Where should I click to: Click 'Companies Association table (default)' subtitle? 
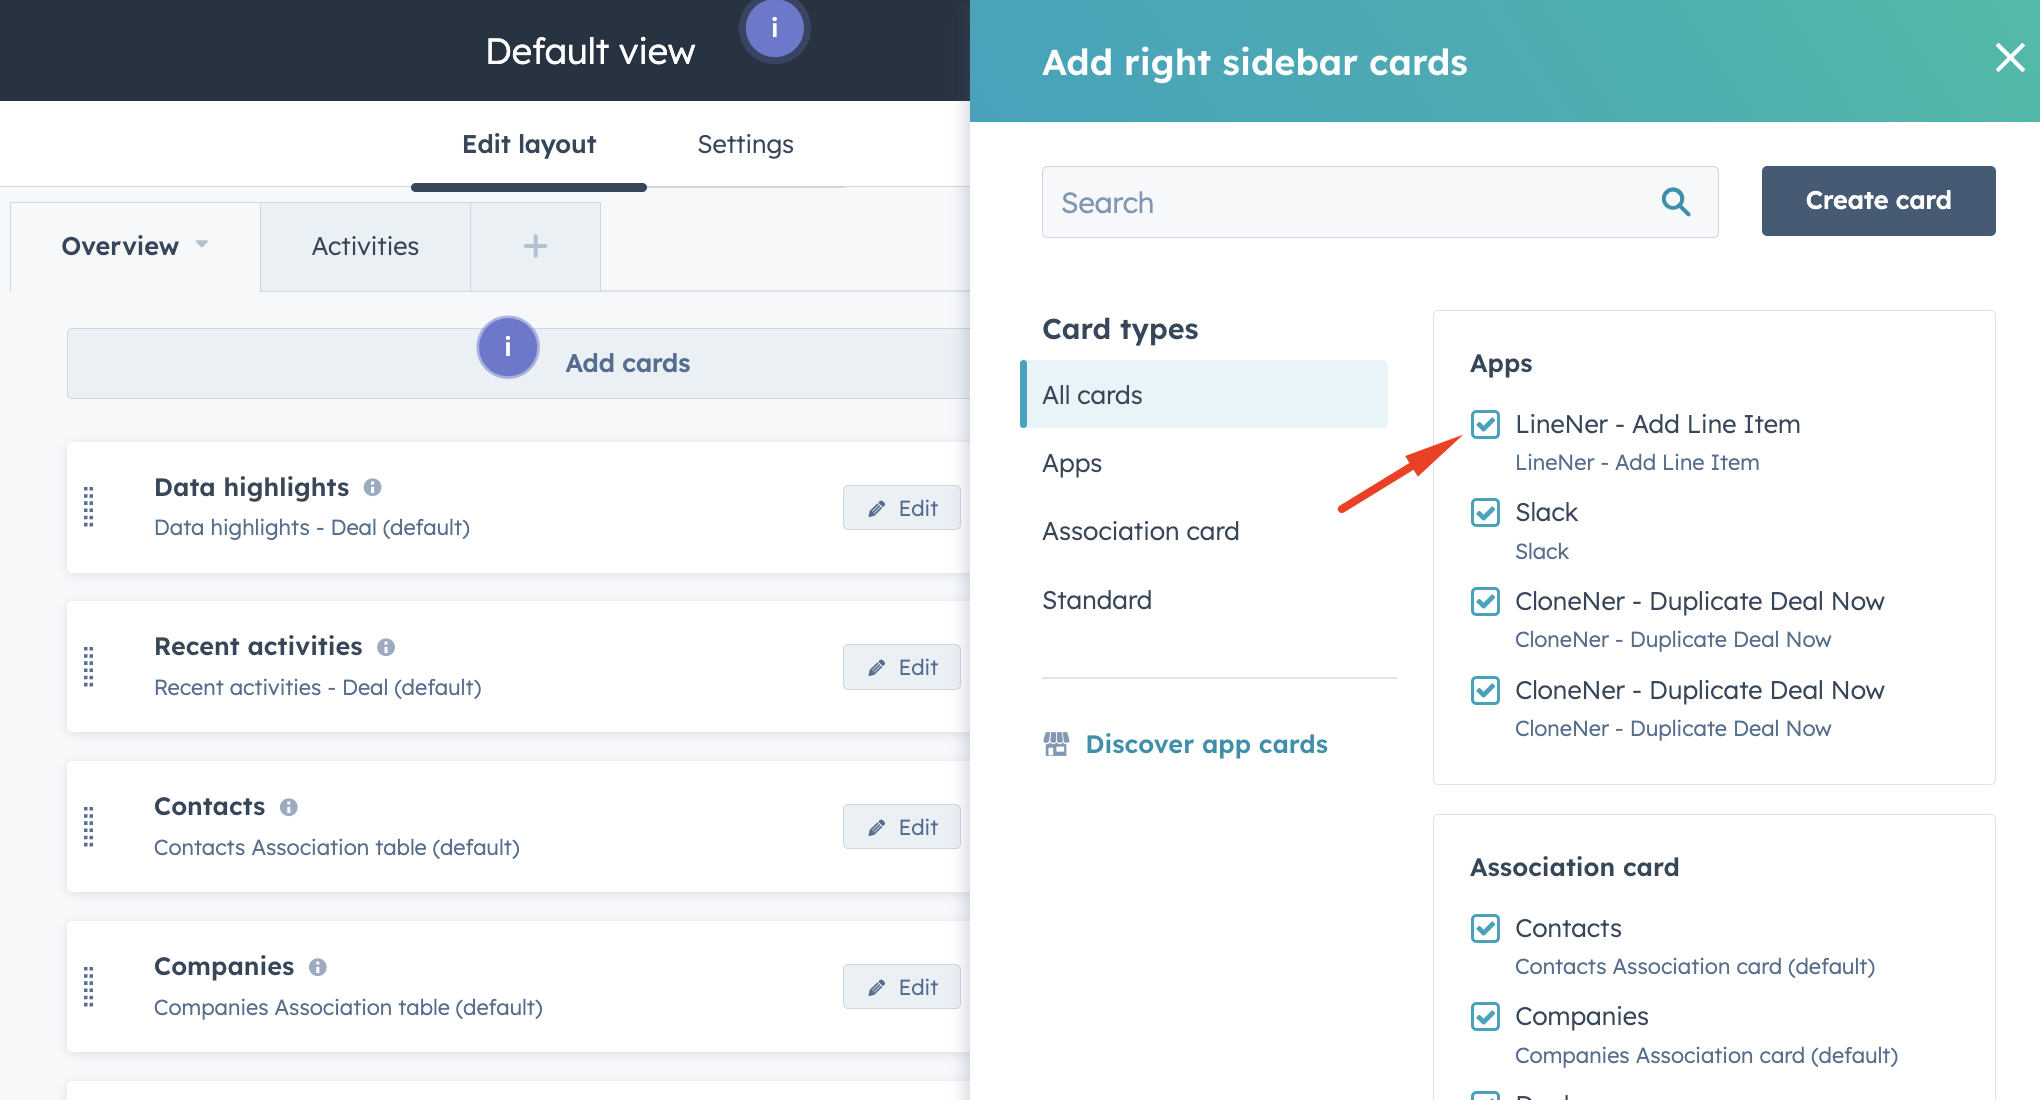click(348, 1007)
